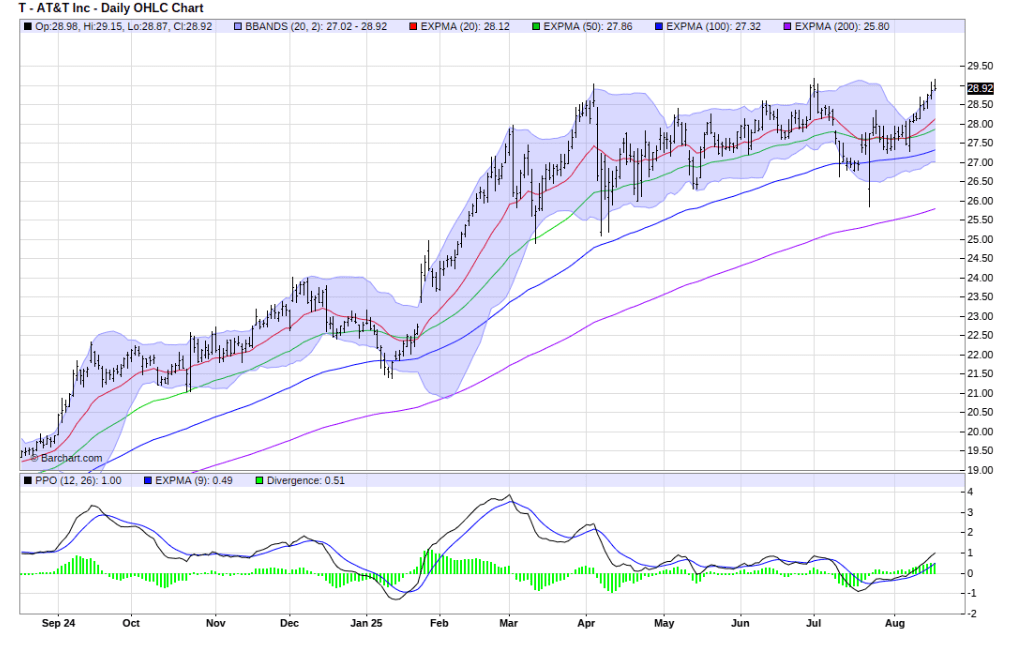Click the 20.00 price axis label
1017x659 pixels.
pos(980,432)
